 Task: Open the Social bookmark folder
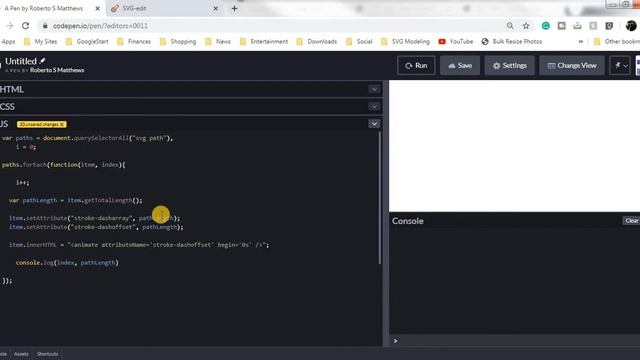[x=359, y=42]
